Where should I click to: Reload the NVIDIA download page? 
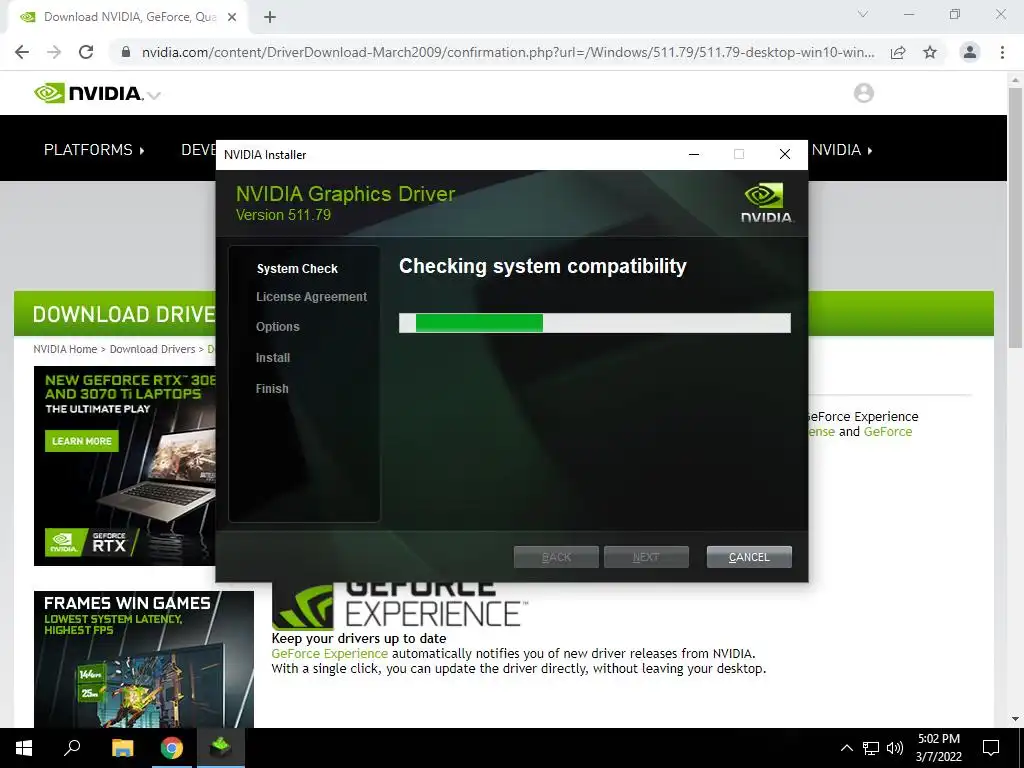click(x=86, y=52)
